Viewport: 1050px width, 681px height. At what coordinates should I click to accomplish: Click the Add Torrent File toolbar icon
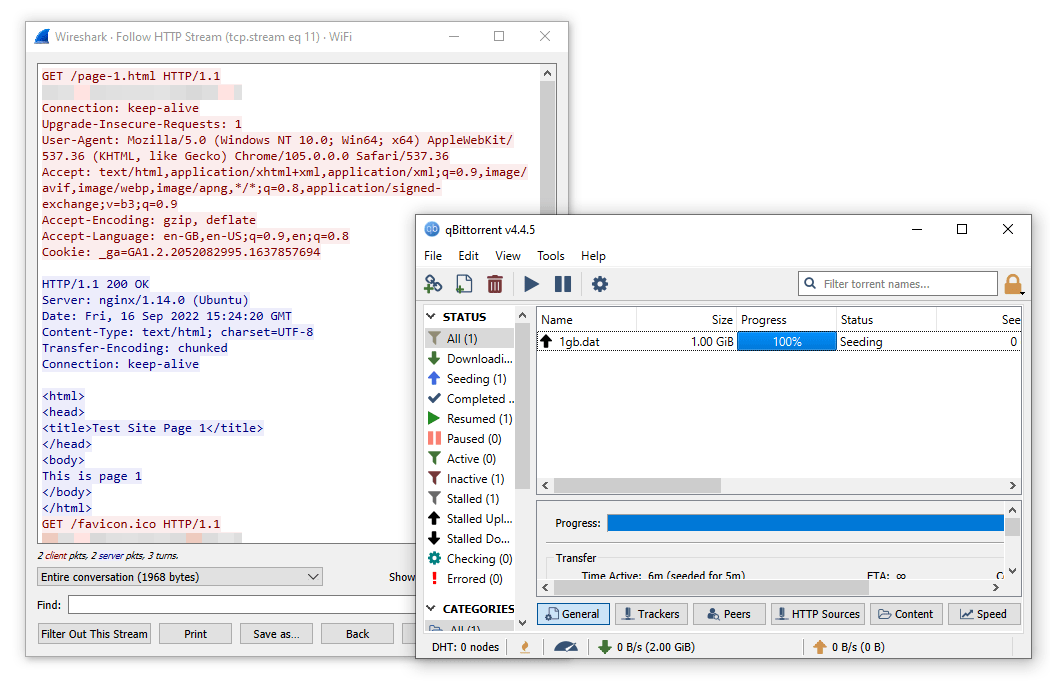pyautogui.click(x=463, y=284)
